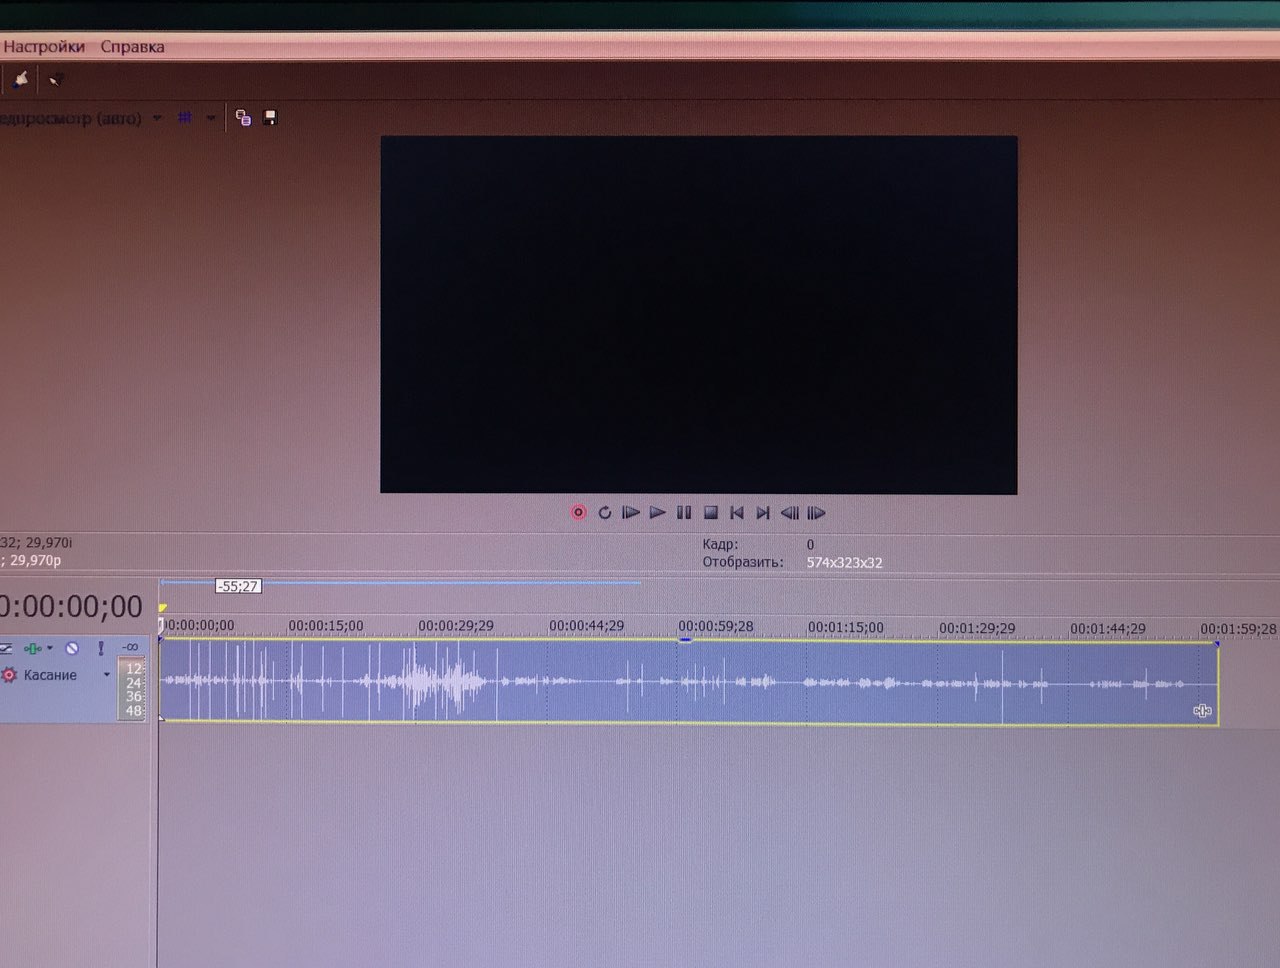
Task: Open the Касание automation mode dropdown
Action: (x=106, y=675)
